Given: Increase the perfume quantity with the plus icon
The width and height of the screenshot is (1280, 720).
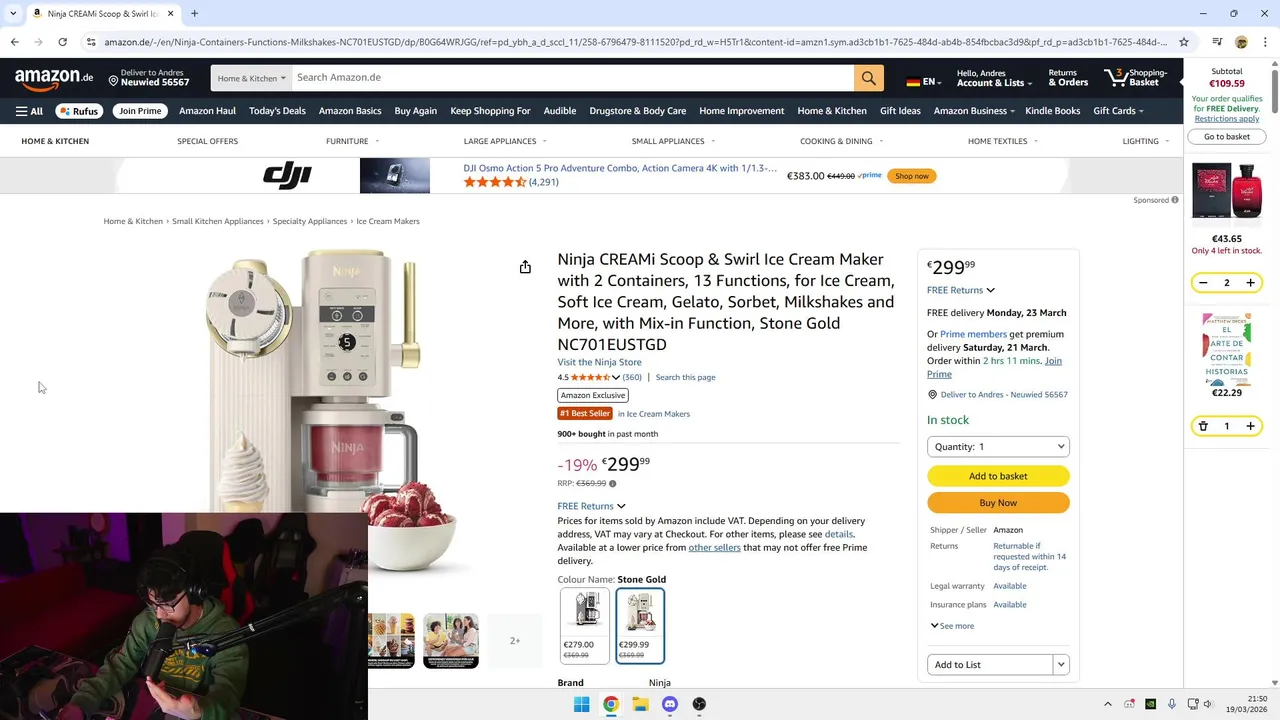Looking at the screenshot, I should coord(1250,283).
